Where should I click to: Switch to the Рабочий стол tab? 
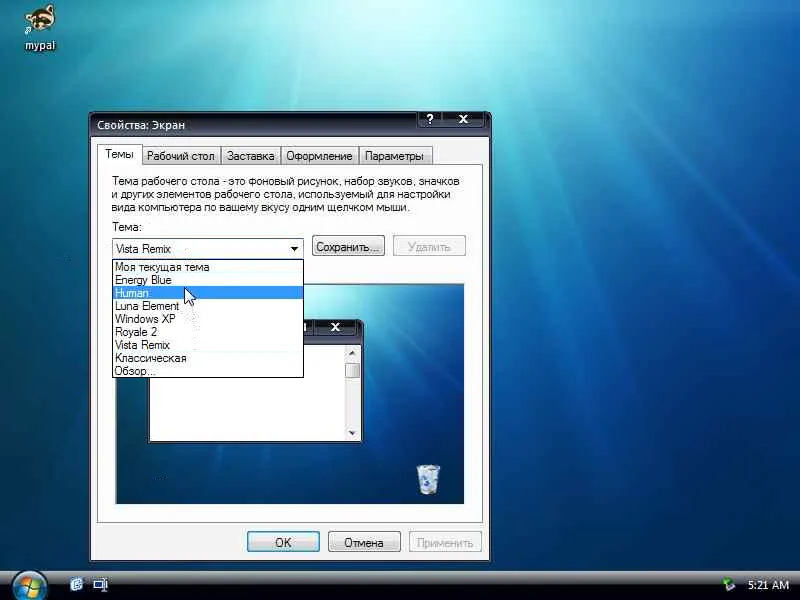pos(181,156)
